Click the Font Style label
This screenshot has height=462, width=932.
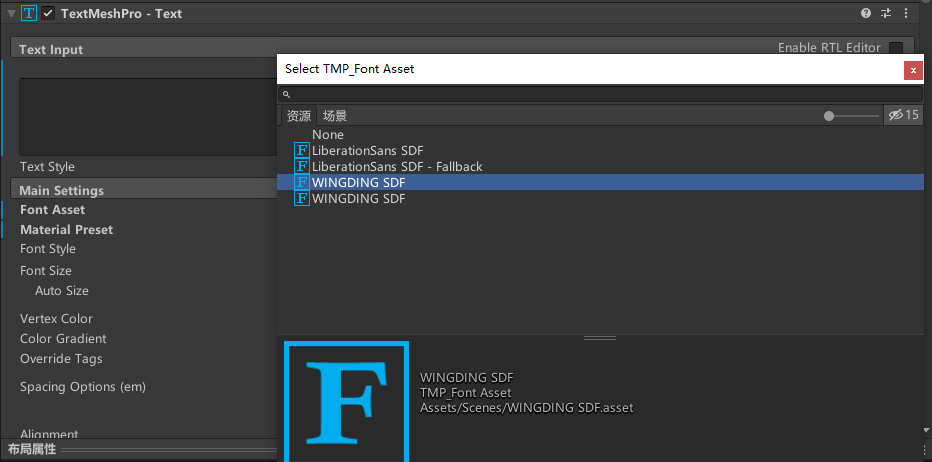48,249
